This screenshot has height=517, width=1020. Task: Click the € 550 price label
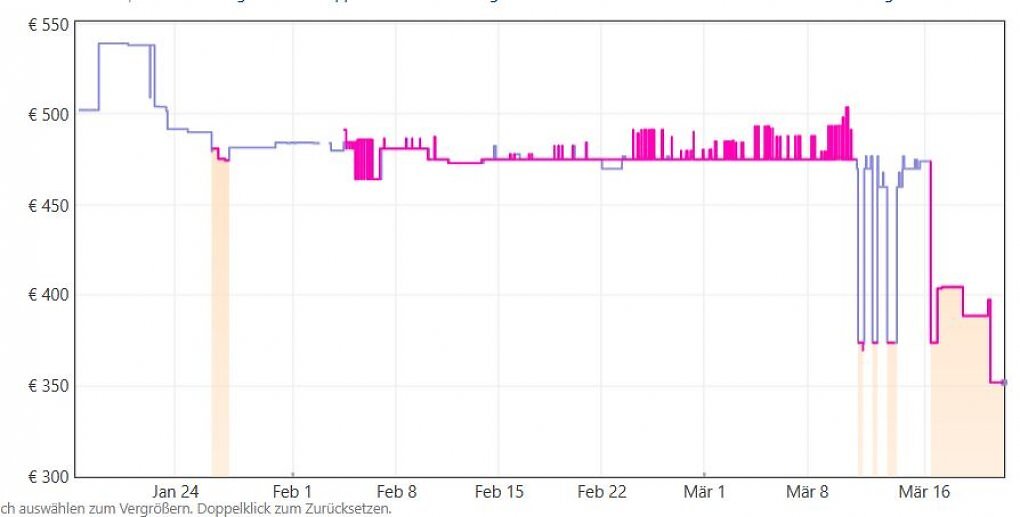point(47,27)
